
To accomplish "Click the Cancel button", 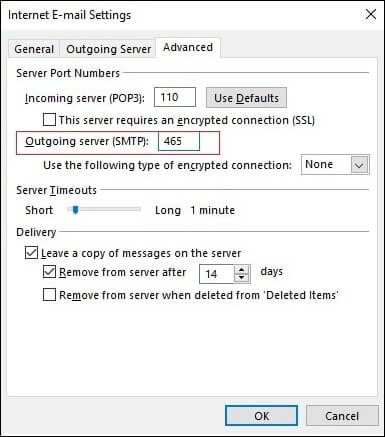I will [342, 416].
